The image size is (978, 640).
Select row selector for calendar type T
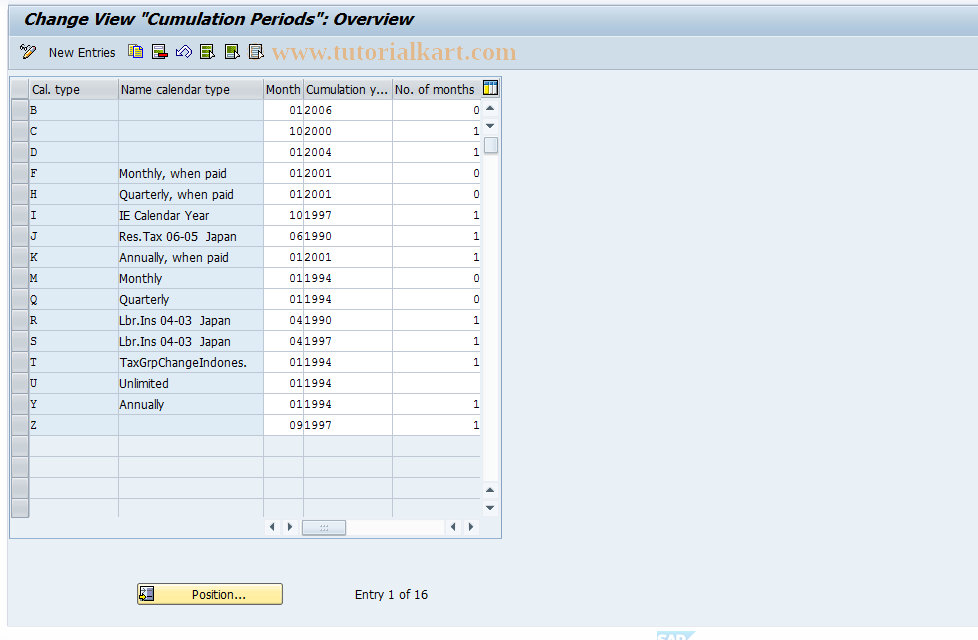coord(20,362)
